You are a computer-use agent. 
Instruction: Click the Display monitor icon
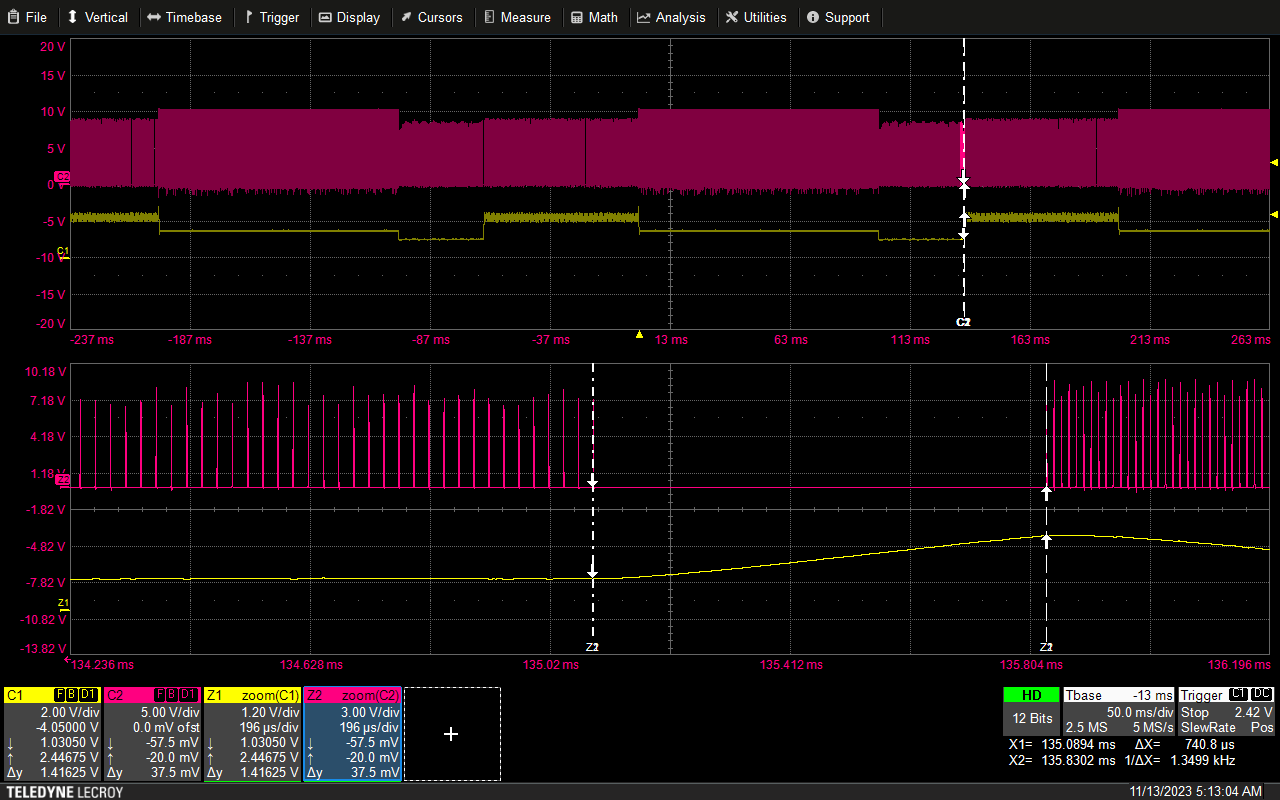click(x=326, y=17)
